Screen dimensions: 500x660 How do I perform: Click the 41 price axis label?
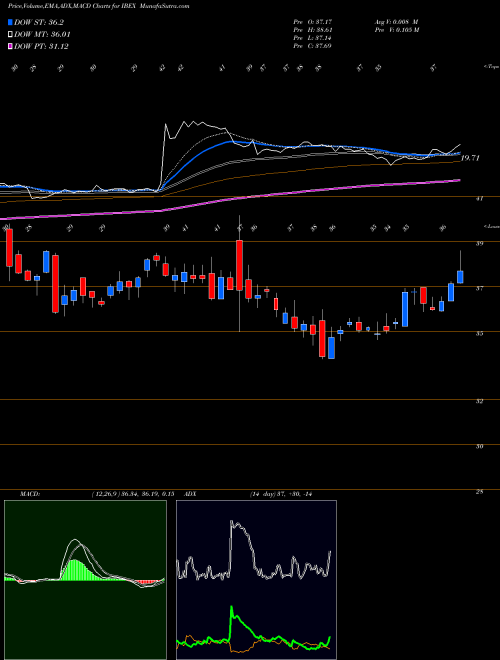click(479, 198)
